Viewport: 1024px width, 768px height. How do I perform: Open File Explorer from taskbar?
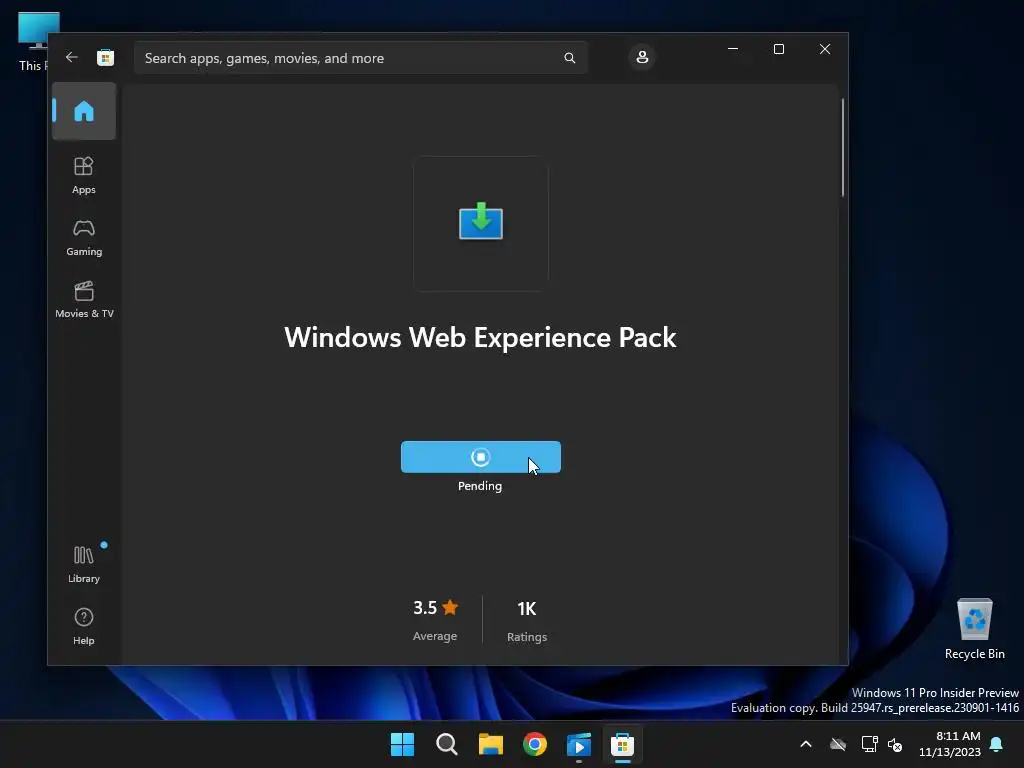pos(490,744)
